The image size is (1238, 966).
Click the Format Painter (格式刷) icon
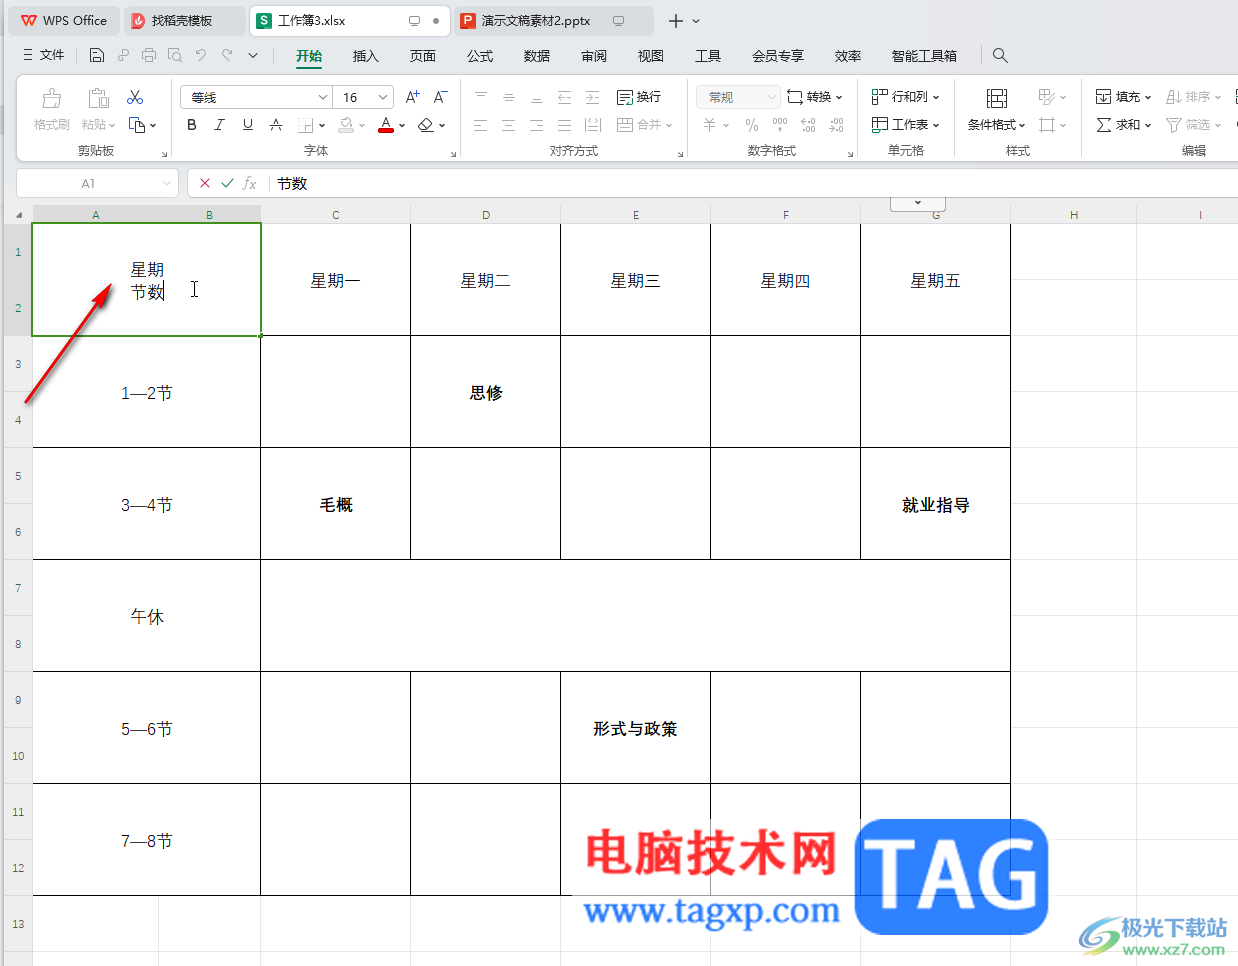tap(51, 98)
